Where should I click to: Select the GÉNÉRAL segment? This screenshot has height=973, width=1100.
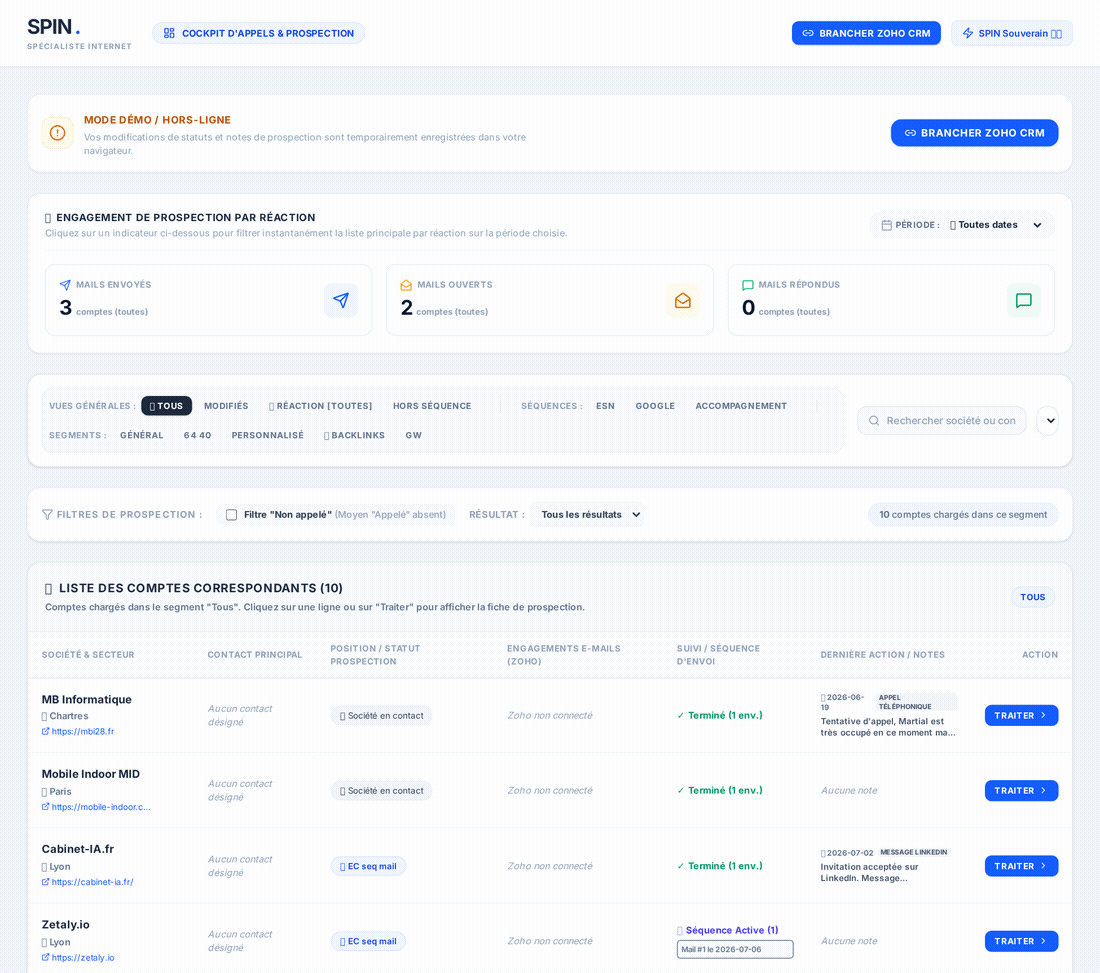(x=142, y=435)
